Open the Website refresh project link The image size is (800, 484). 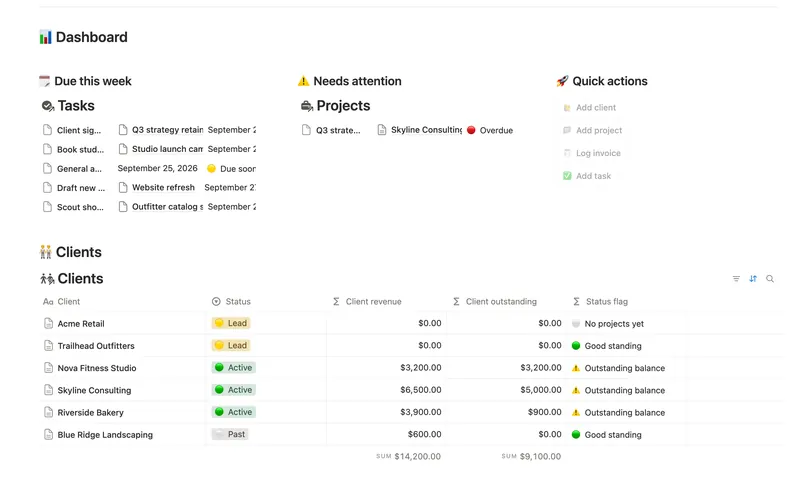(x=163, y=188)
